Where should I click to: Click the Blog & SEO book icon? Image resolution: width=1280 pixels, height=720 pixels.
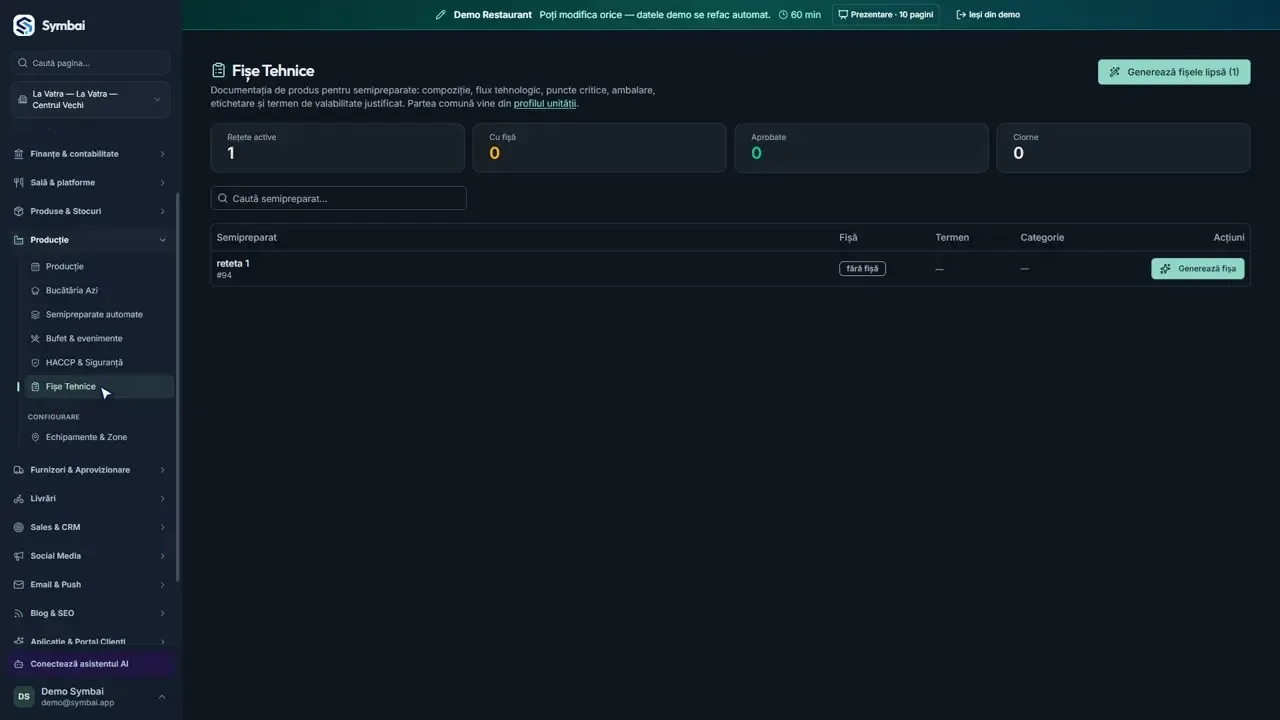pyautogui.click(x=19, y=613)
